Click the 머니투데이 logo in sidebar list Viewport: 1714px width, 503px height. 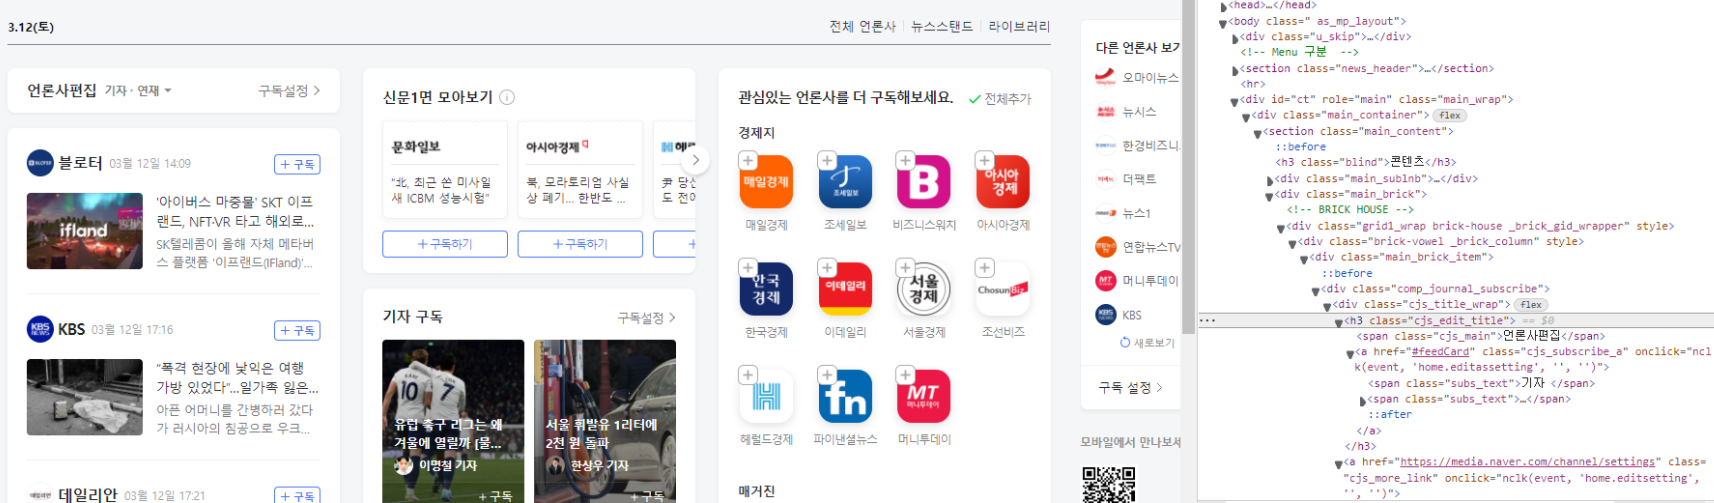(1105, 281)
